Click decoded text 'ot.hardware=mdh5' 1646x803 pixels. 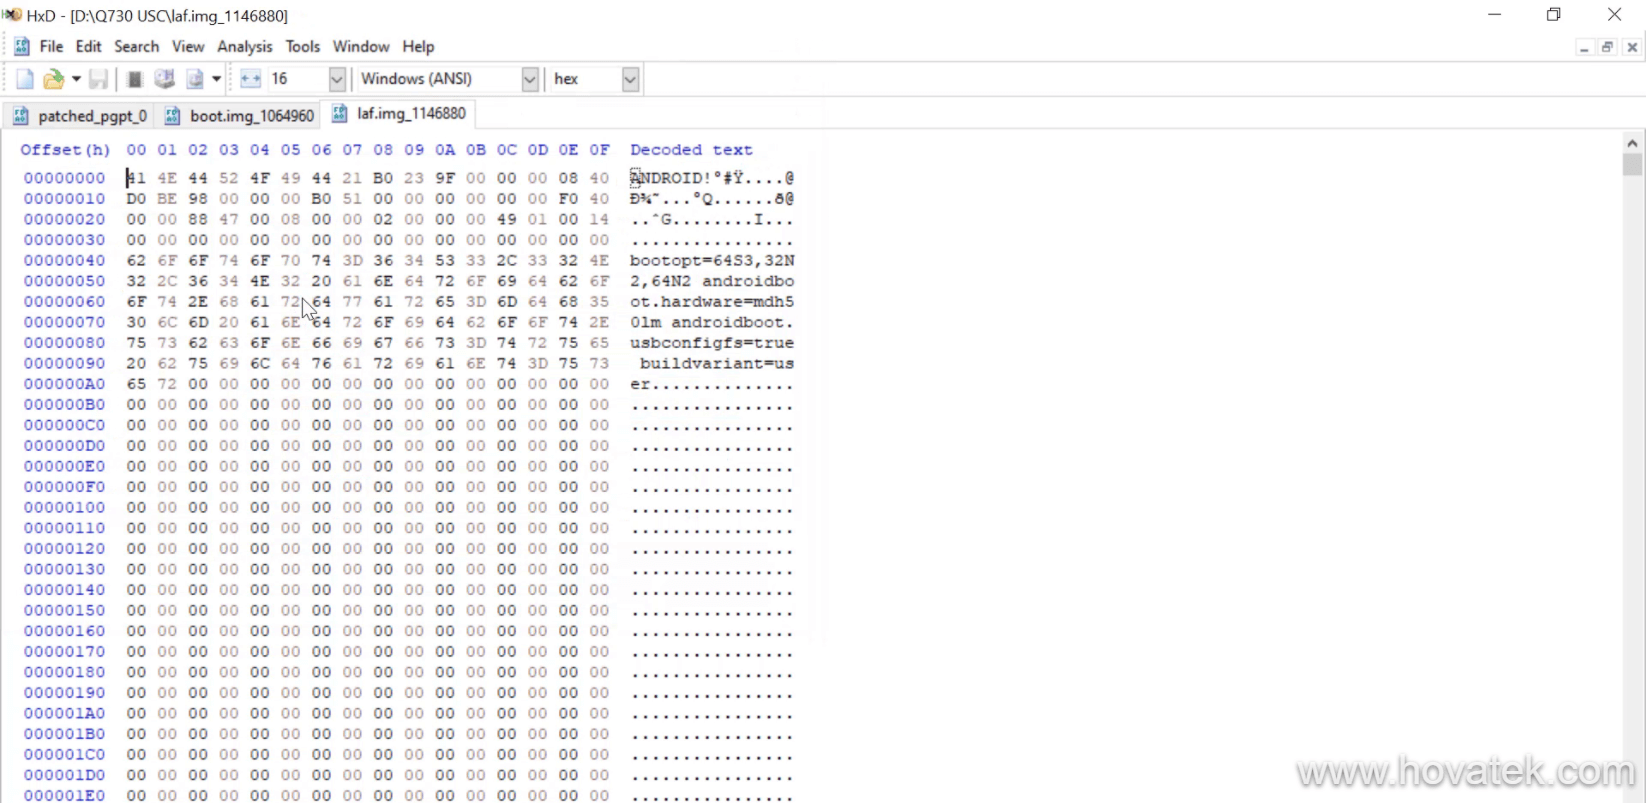(x=712, y=302)
